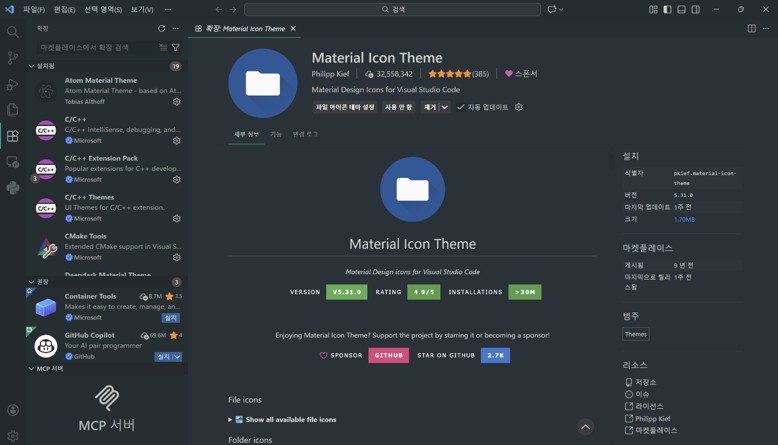This screenshot has height=445, width=778.
Task: Click the 사용 안 함 (Disable) button
Action: 398,107
